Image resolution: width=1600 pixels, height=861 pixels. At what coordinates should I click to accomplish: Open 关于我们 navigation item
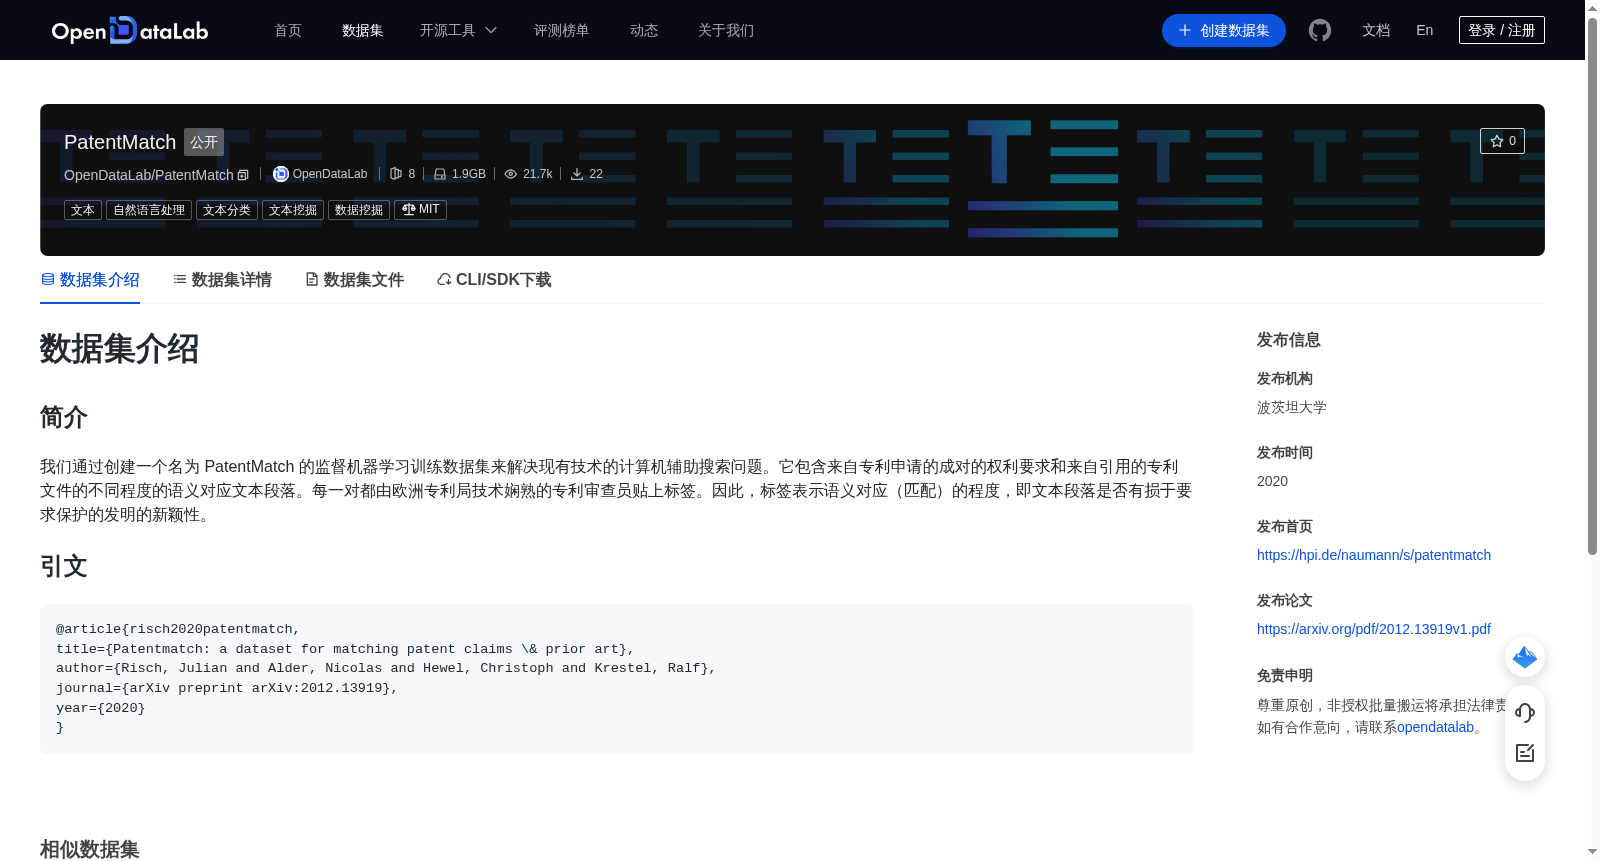[x=726, y=30]
